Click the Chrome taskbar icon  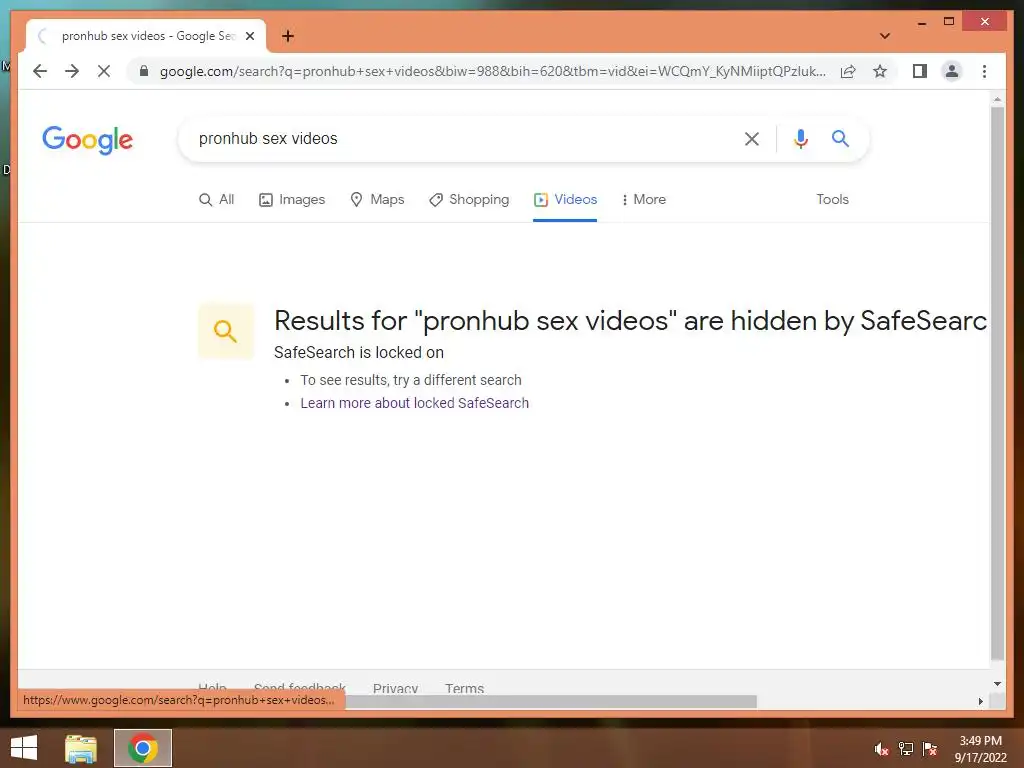(x=143, y=748)
